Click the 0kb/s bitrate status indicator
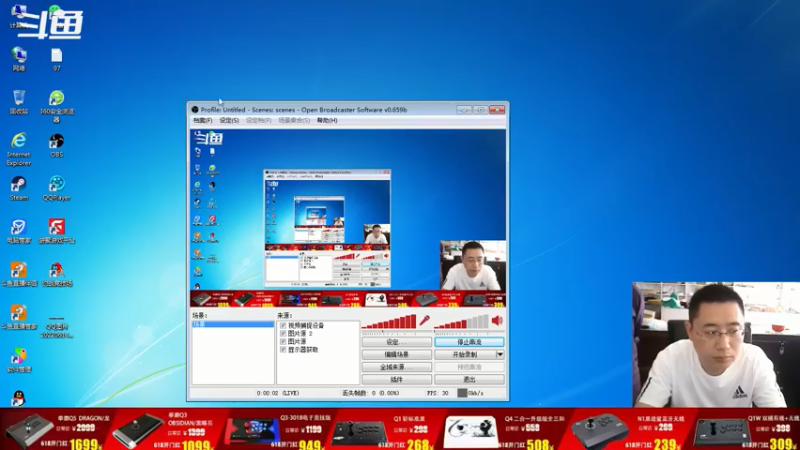 click(x=470, y=393)
